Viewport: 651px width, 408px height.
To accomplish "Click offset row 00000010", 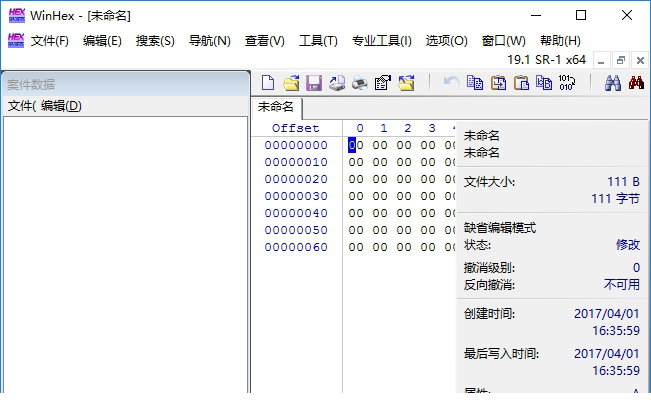I will click(x=296, y=162).
